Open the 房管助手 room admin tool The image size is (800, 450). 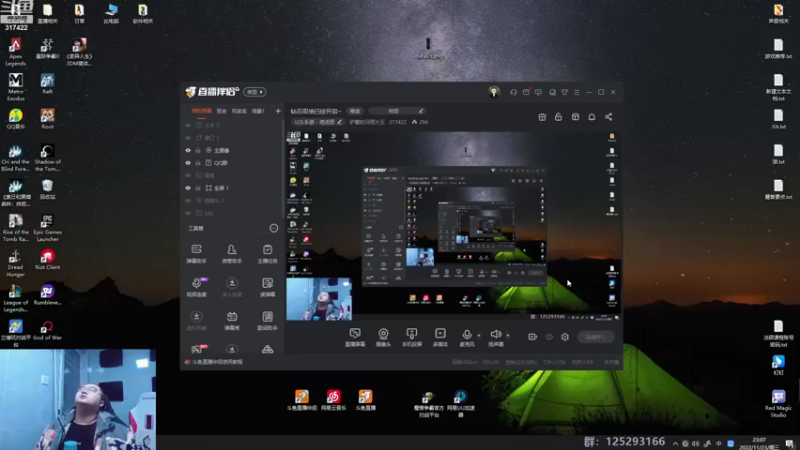[232, 254]
